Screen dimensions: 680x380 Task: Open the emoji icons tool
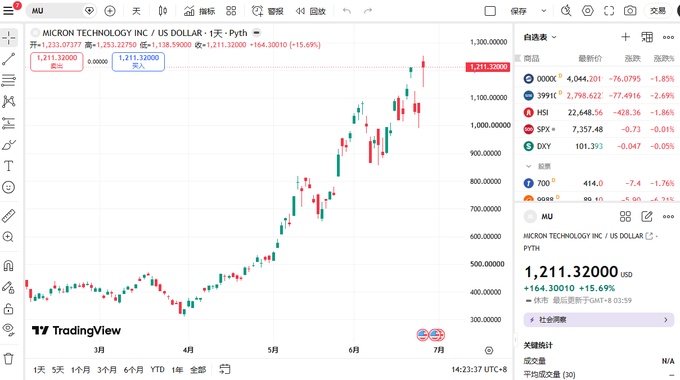pyautogui.click(x=9, y=187)
